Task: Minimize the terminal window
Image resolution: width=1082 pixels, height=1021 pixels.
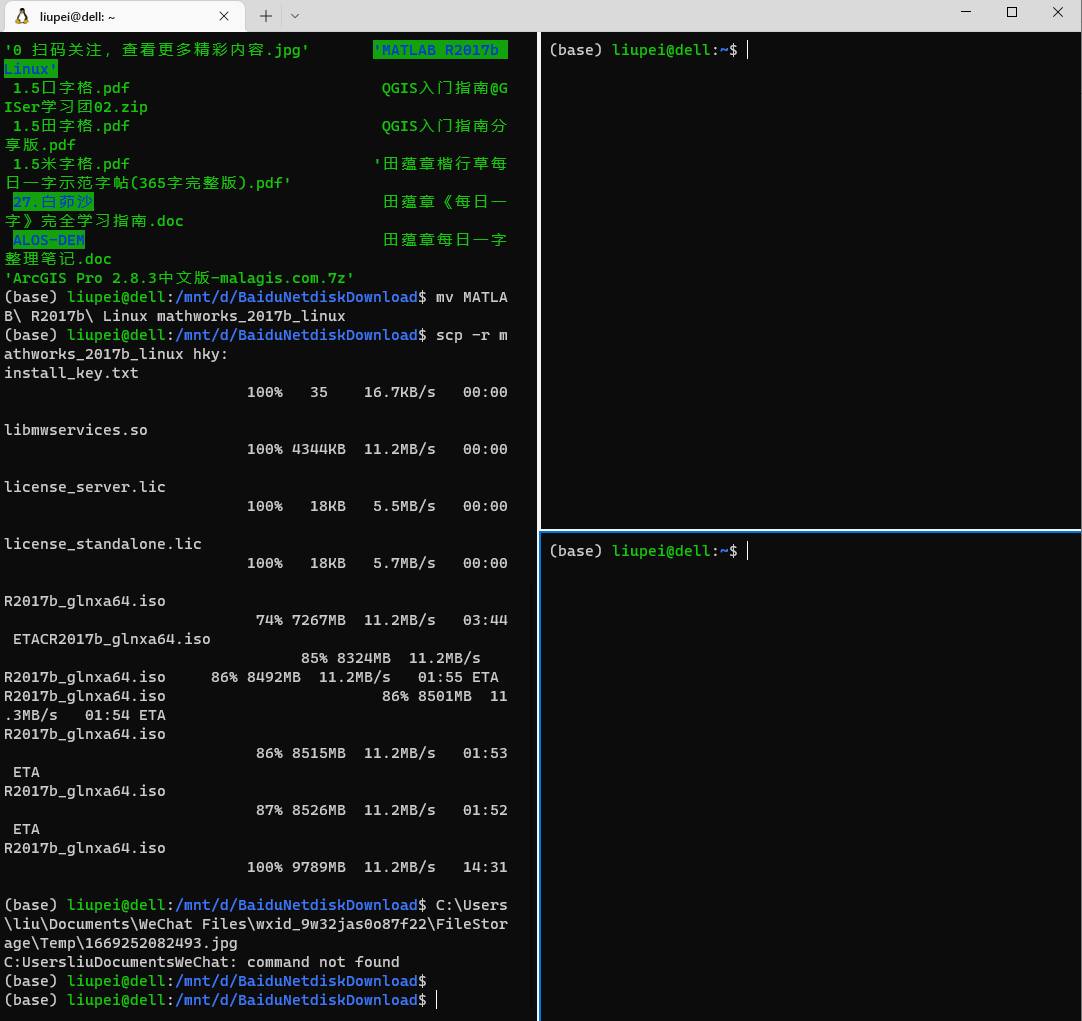Action: click(966, 12)
